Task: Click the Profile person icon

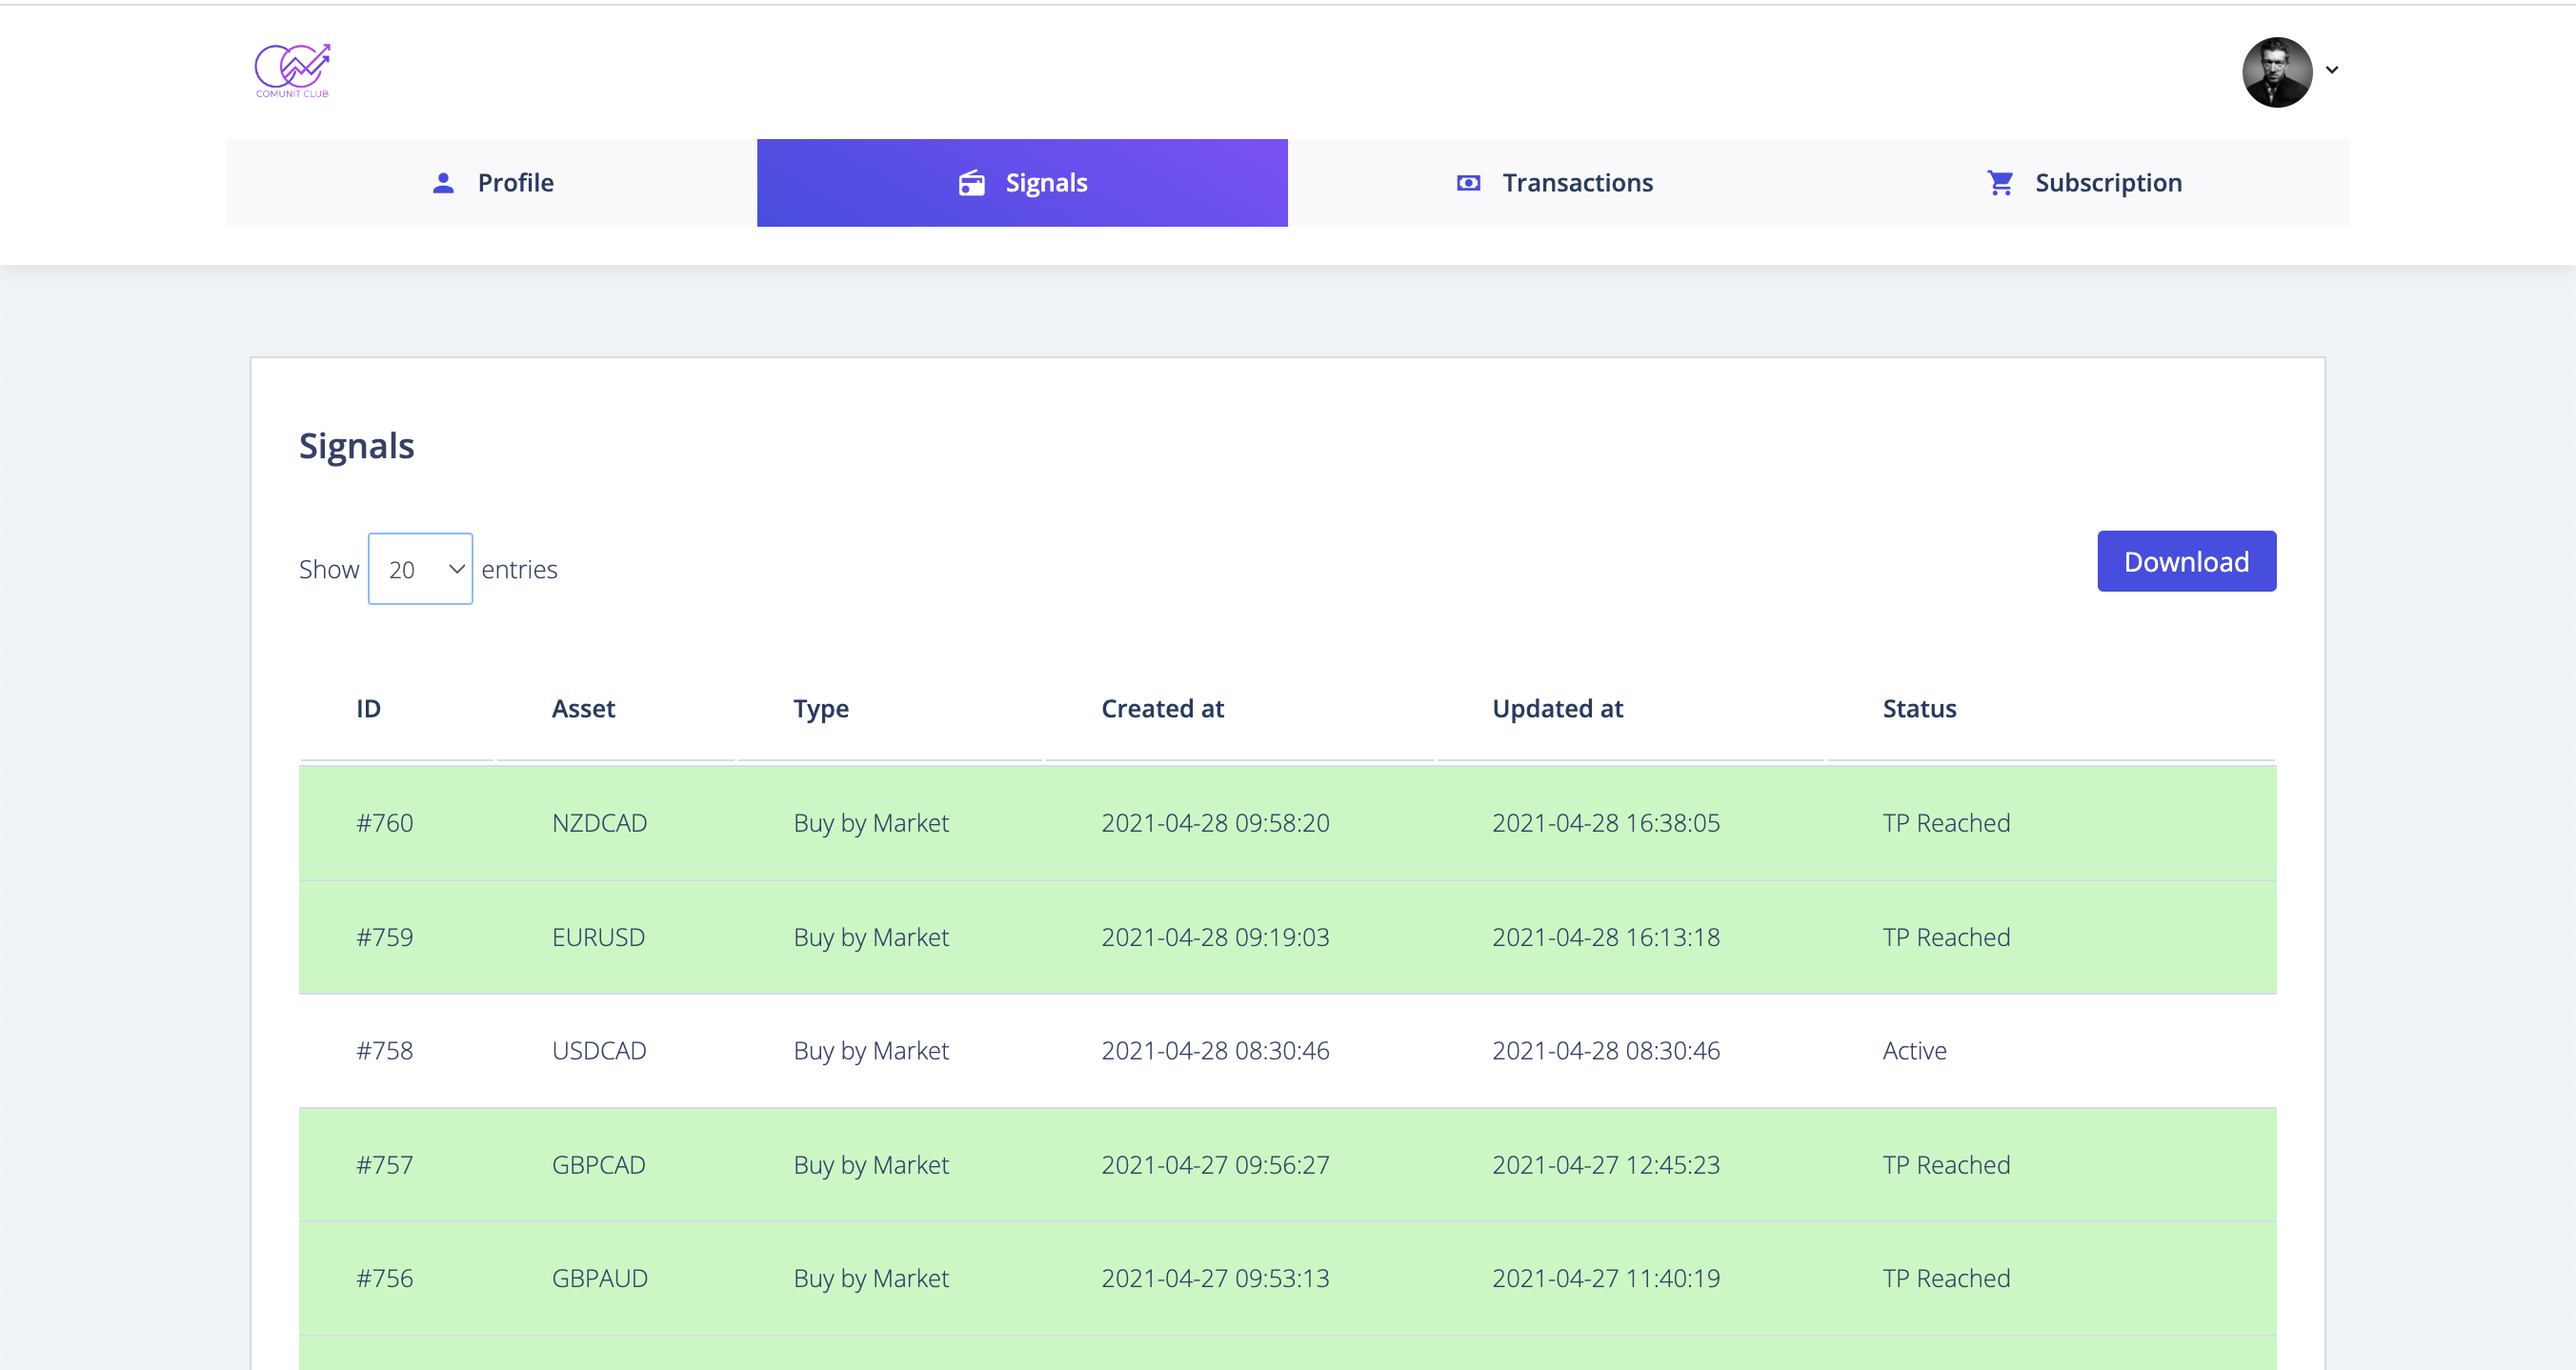Action: (443, 183)
